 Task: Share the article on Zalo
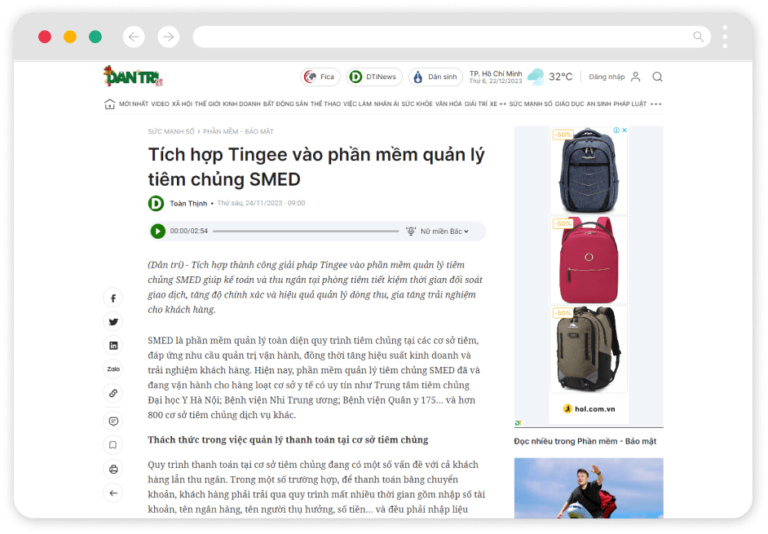pos(113,369)
